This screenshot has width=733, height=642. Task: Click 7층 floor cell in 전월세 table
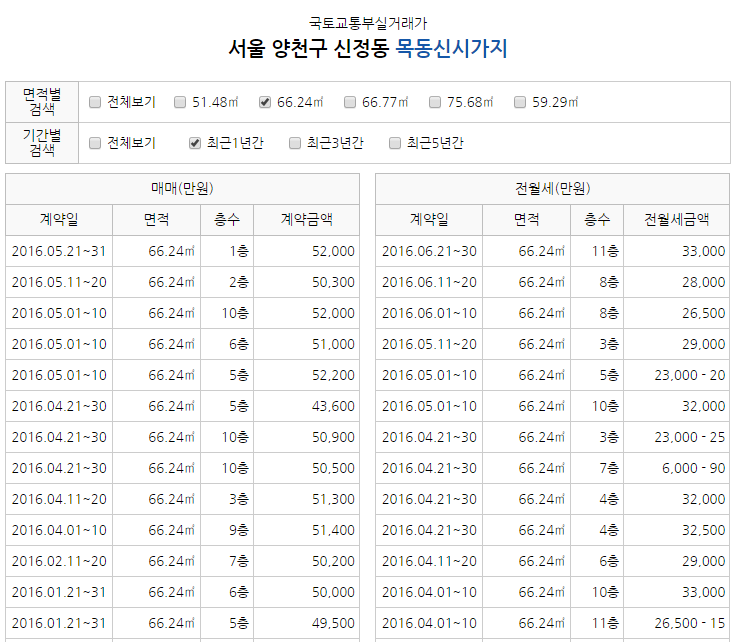(609, 468)
